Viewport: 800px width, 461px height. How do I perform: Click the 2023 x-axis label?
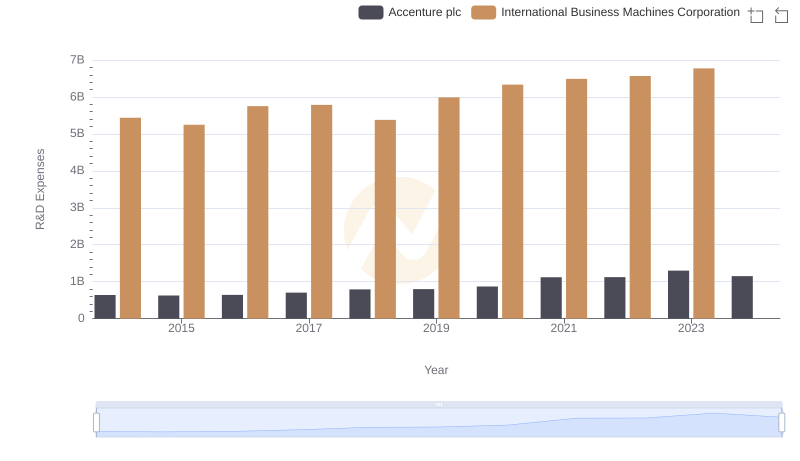coord(691,328)
